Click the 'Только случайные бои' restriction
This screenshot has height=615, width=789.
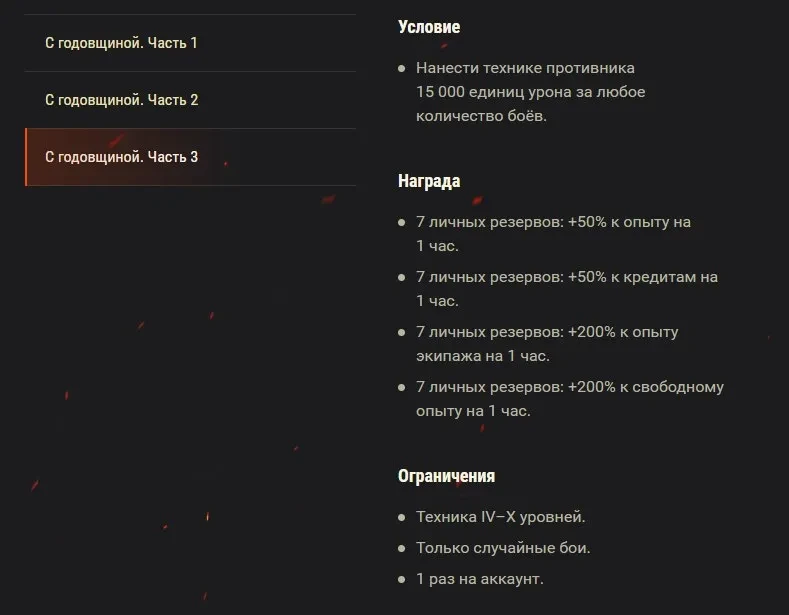(x=503, y=548)
